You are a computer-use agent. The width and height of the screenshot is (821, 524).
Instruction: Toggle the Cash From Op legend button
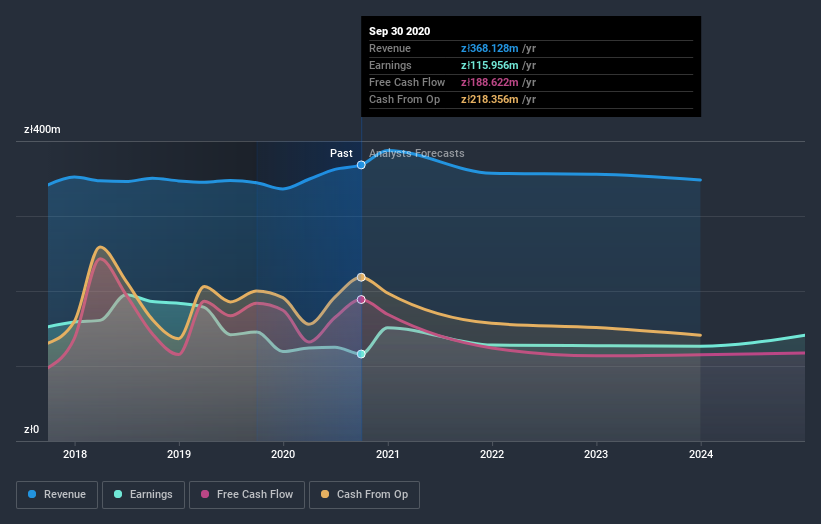[x=364, y=495]
